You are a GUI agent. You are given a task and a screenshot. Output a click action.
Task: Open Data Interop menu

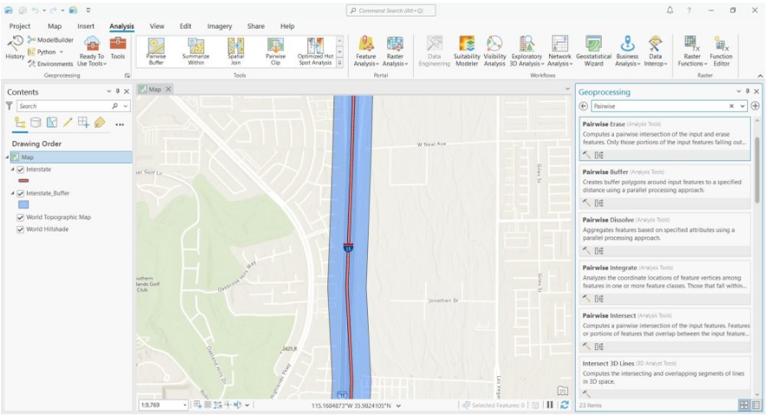tap(655, 51)
